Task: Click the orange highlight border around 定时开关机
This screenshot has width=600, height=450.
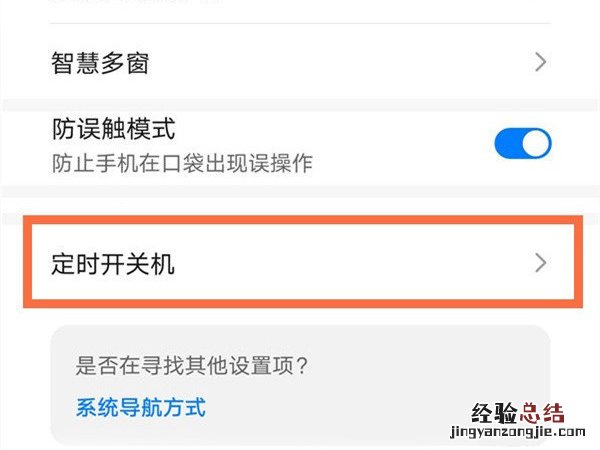Action: click(x=300, y=225)
